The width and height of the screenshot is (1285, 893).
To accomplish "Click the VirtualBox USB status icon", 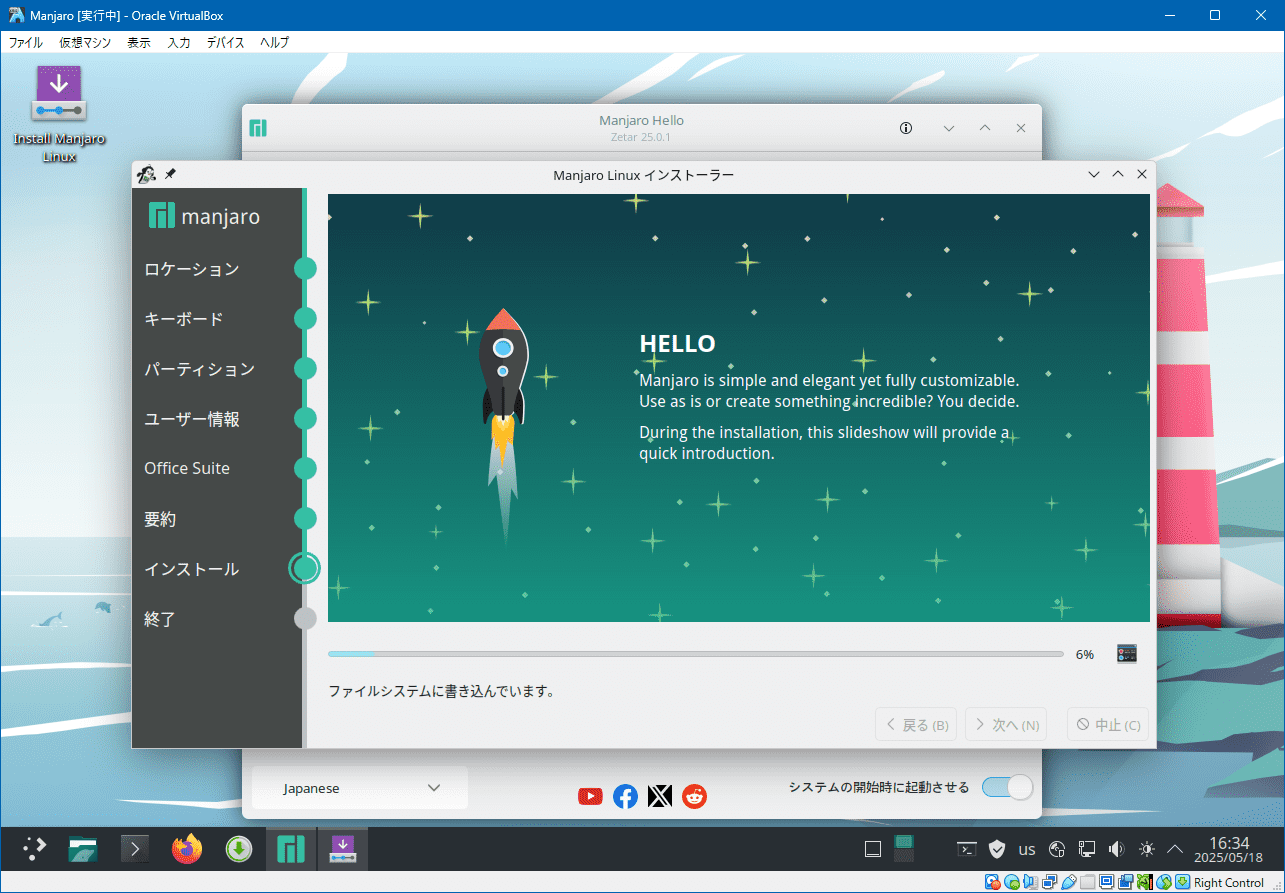I will click(1069, 882).
